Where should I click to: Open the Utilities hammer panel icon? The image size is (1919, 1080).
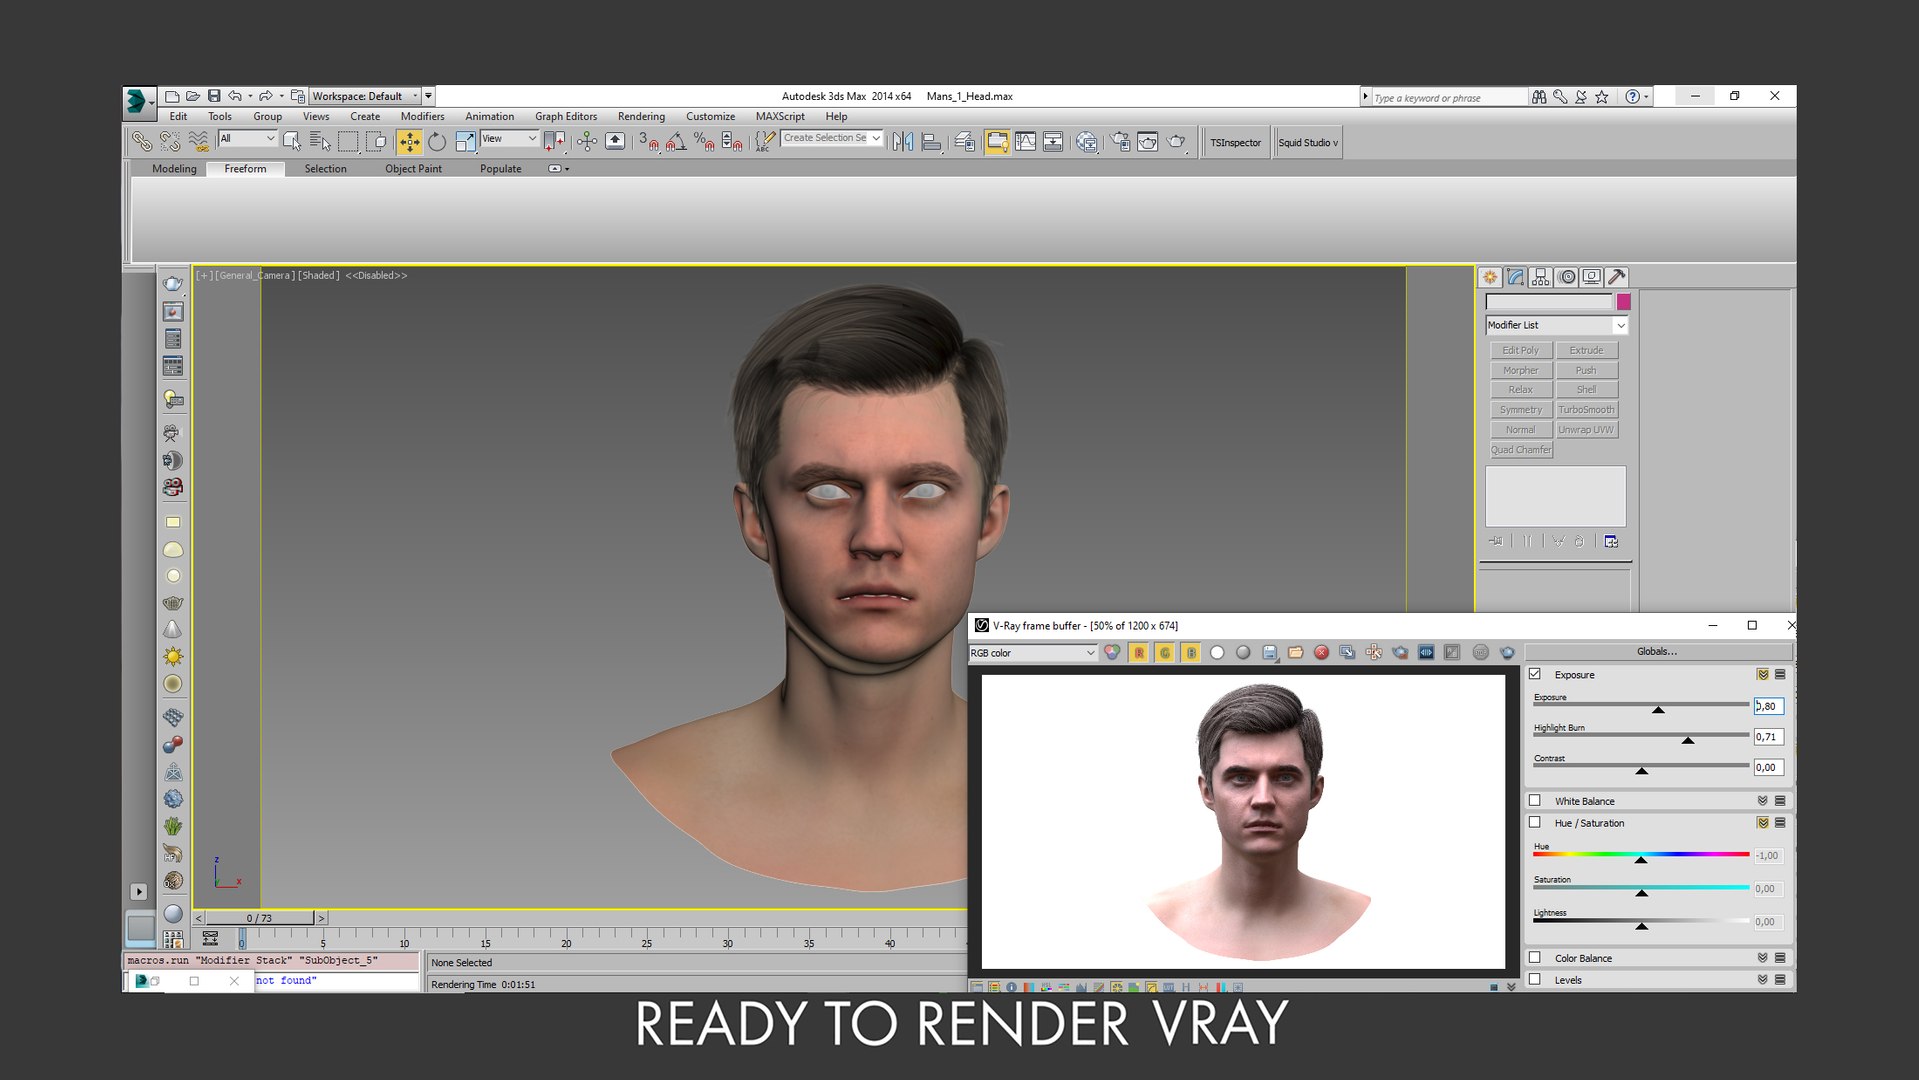click(x=1617, y=277)
